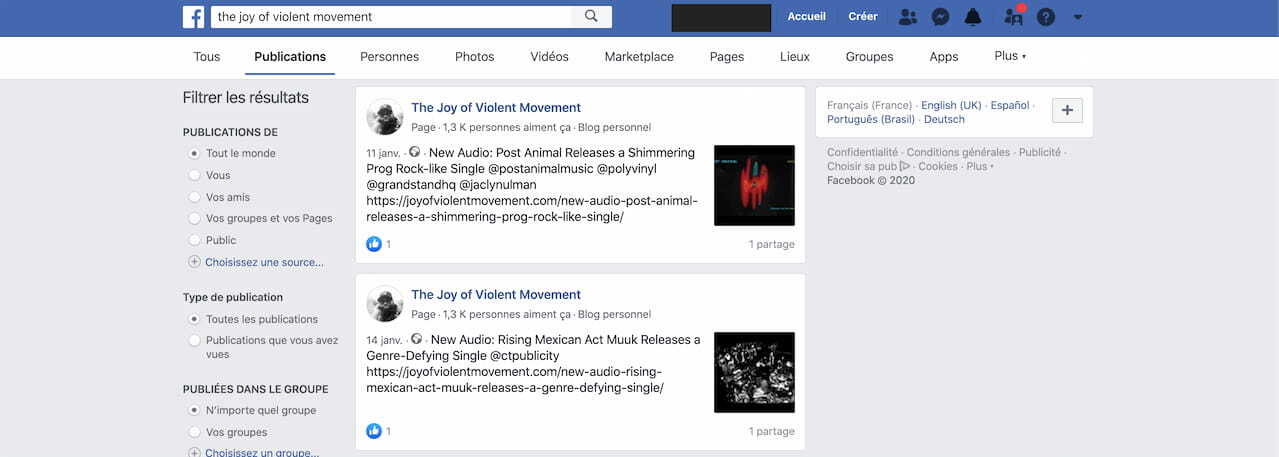
Task: Switch to the Marketplace tab
Action: pos(639,57)
